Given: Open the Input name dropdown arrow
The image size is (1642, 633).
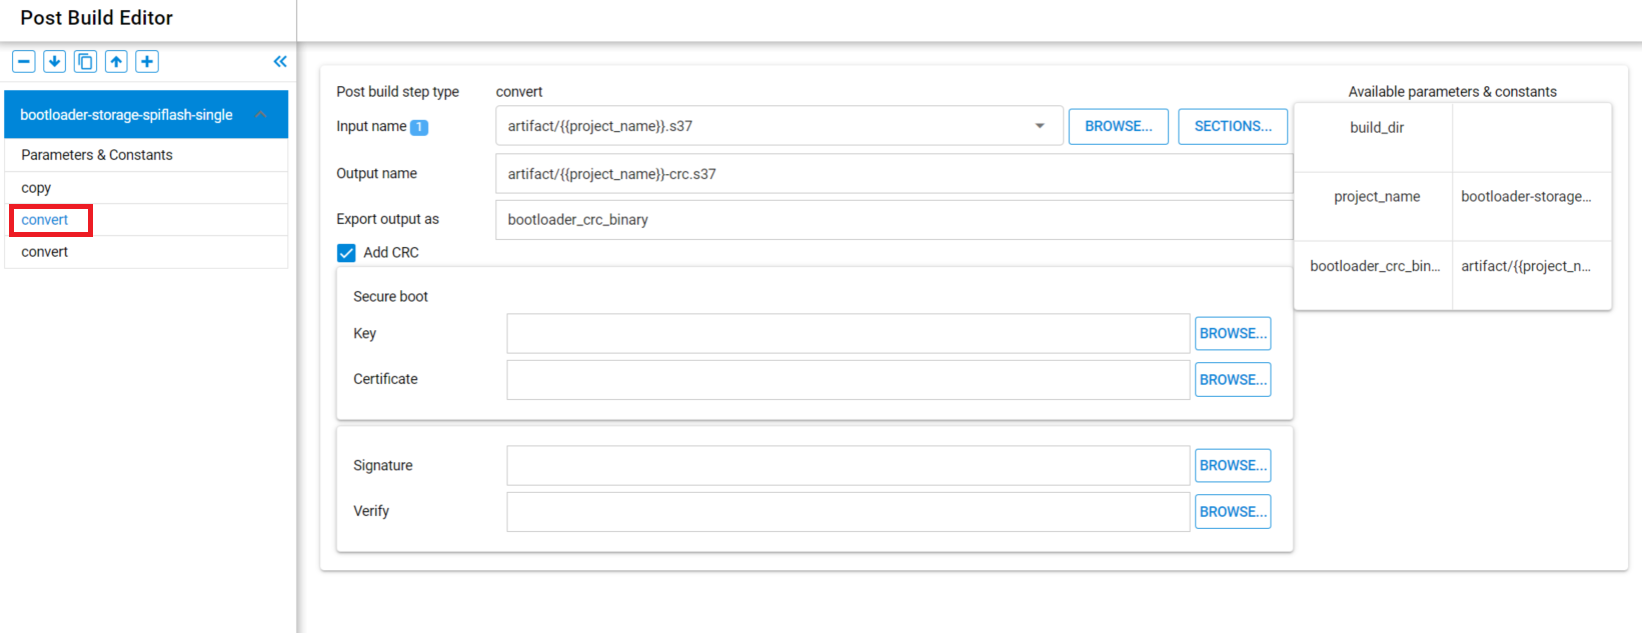Looking at the screenshot, I should tap(1040, 126).
